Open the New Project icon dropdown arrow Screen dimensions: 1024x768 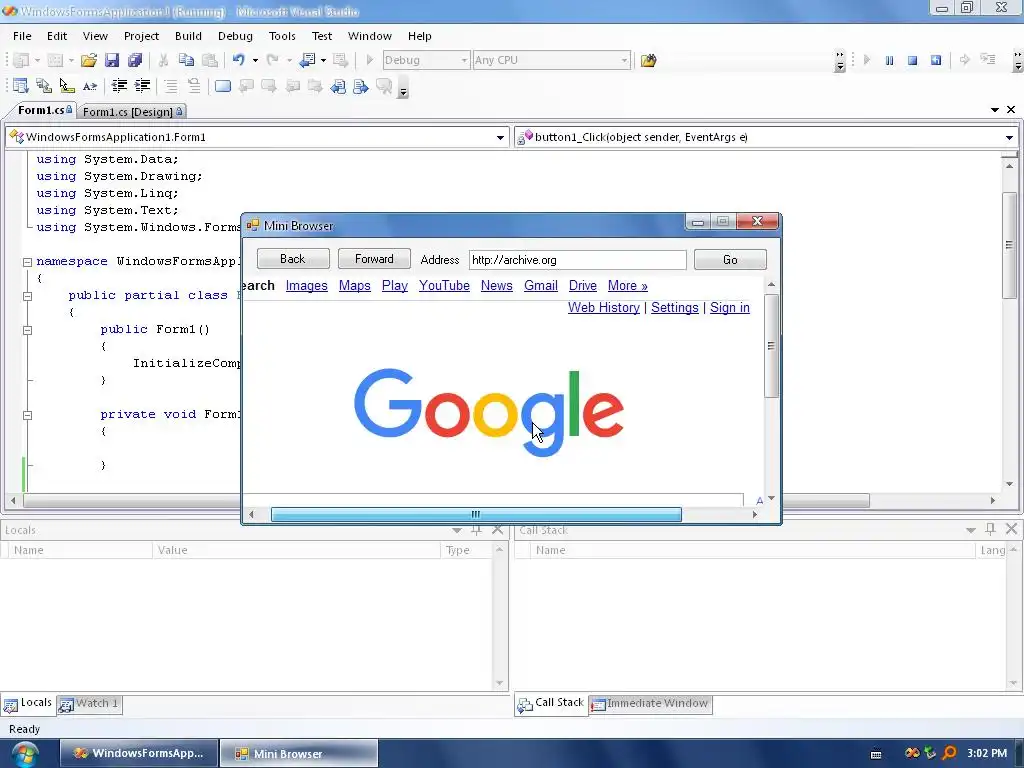click(37, 60)
